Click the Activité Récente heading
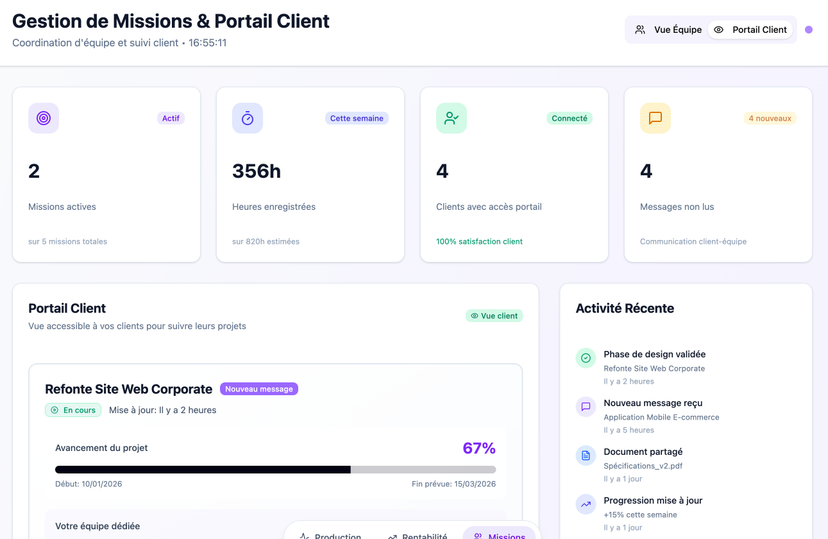828x539 pixels. (625, 308)
